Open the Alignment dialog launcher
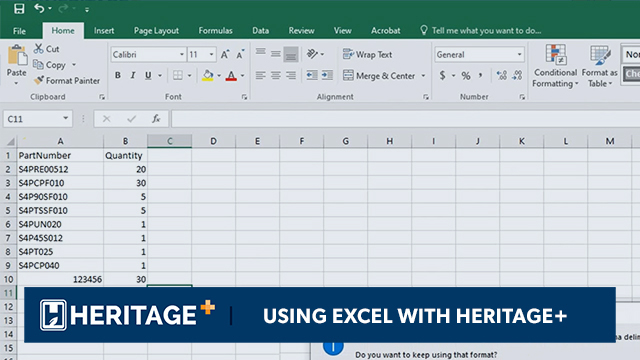Viewport: 640px width, 360px height. (x=426, y=97)
